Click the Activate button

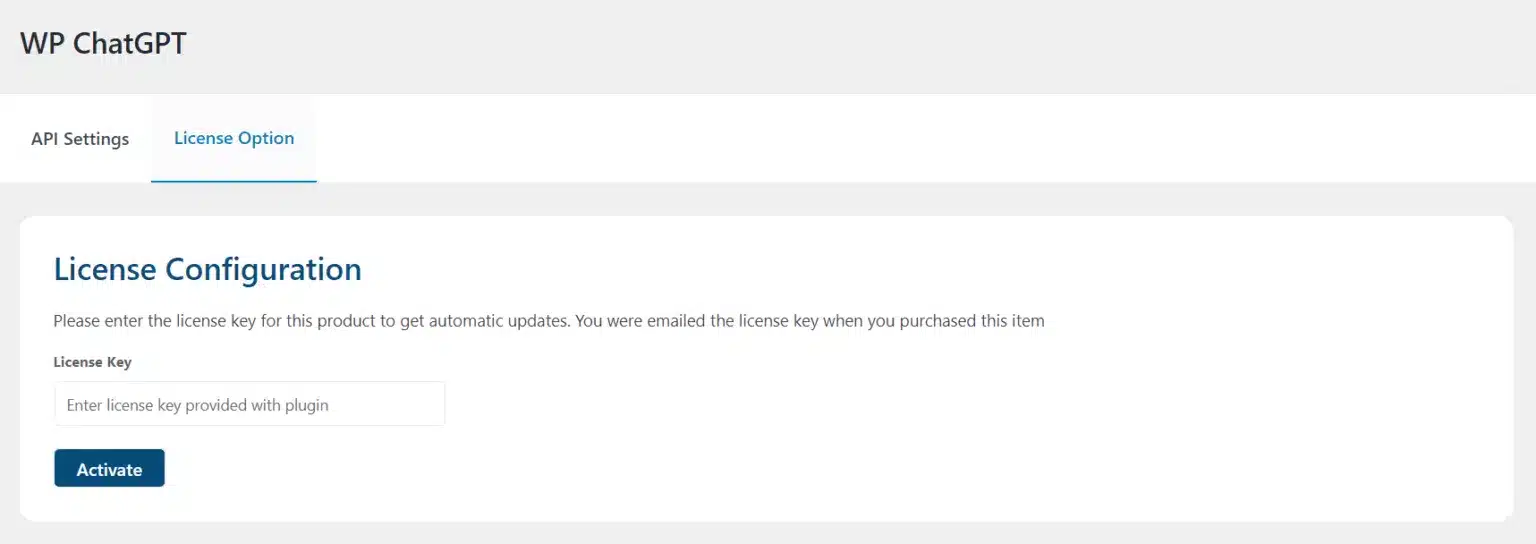tap(109, 468)
